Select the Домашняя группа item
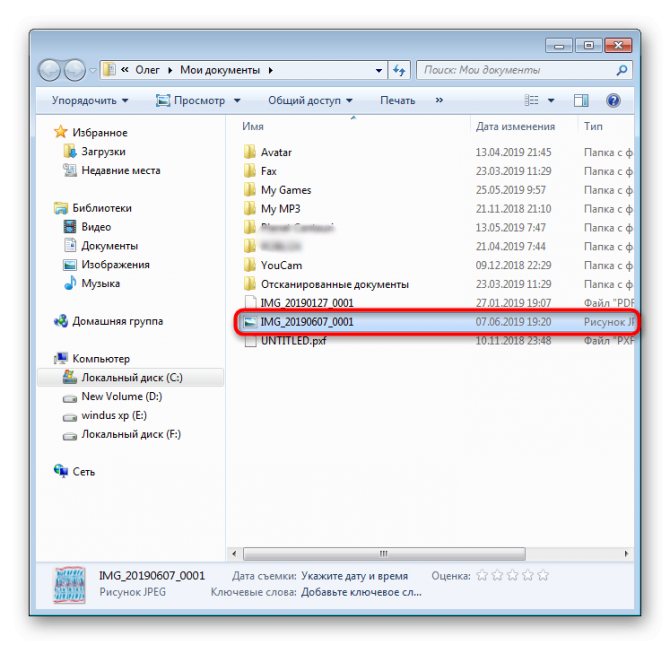Image resolution: width=670 pixels, height=645 pixels. 116,321
